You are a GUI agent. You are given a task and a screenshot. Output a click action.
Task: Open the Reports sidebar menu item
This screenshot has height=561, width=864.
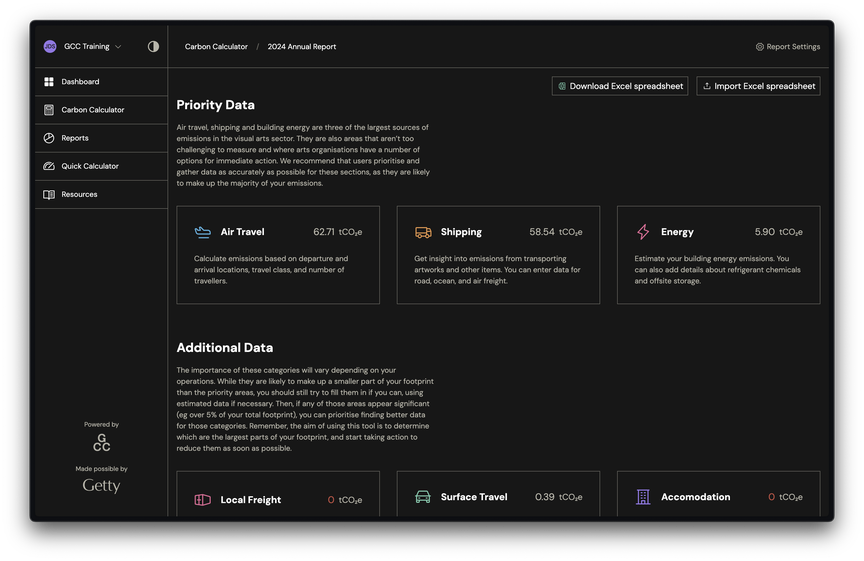[75, 138]
